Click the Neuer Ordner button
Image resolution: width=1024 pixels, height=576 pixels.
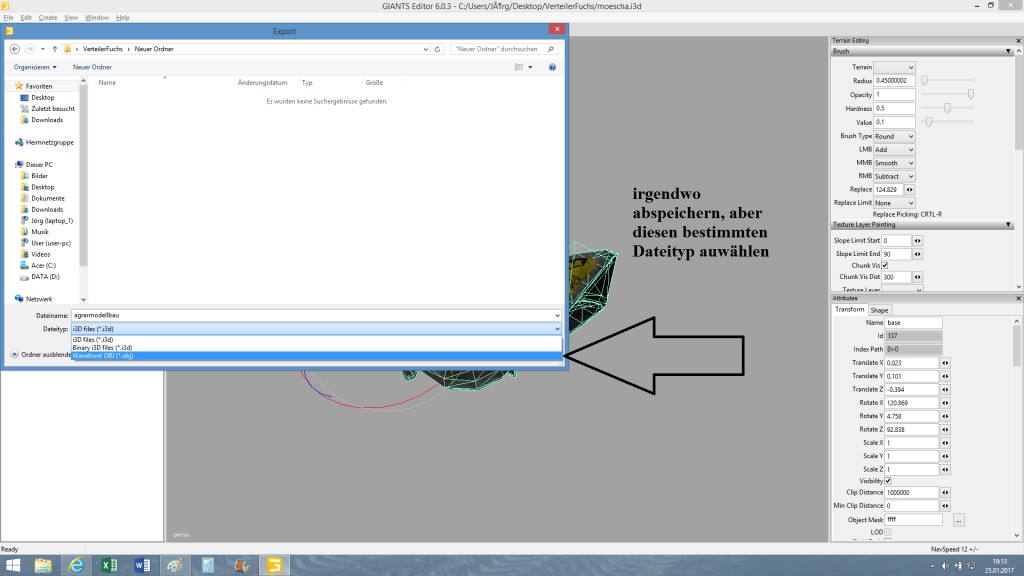point(92,67)
